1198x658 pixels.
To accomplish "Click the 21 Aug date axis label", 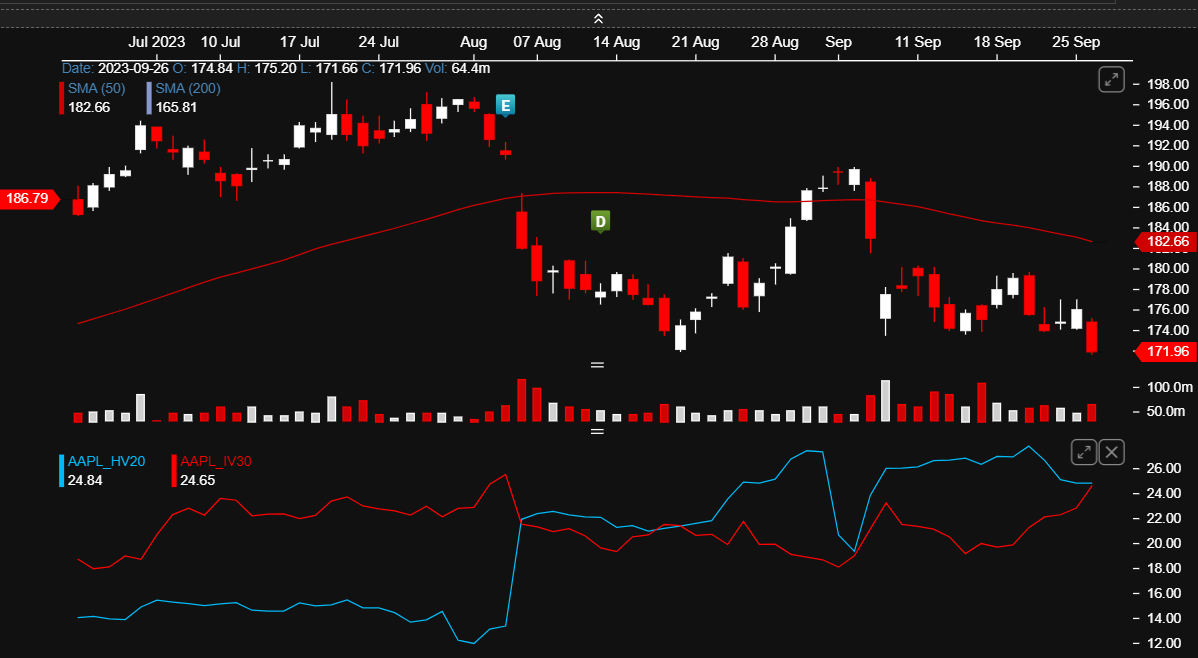I will [x=695, y=42].
